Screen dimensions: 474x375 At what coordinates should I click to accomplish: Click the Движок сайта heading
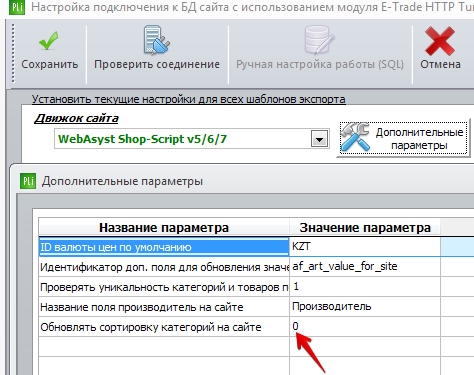[76, 118]
